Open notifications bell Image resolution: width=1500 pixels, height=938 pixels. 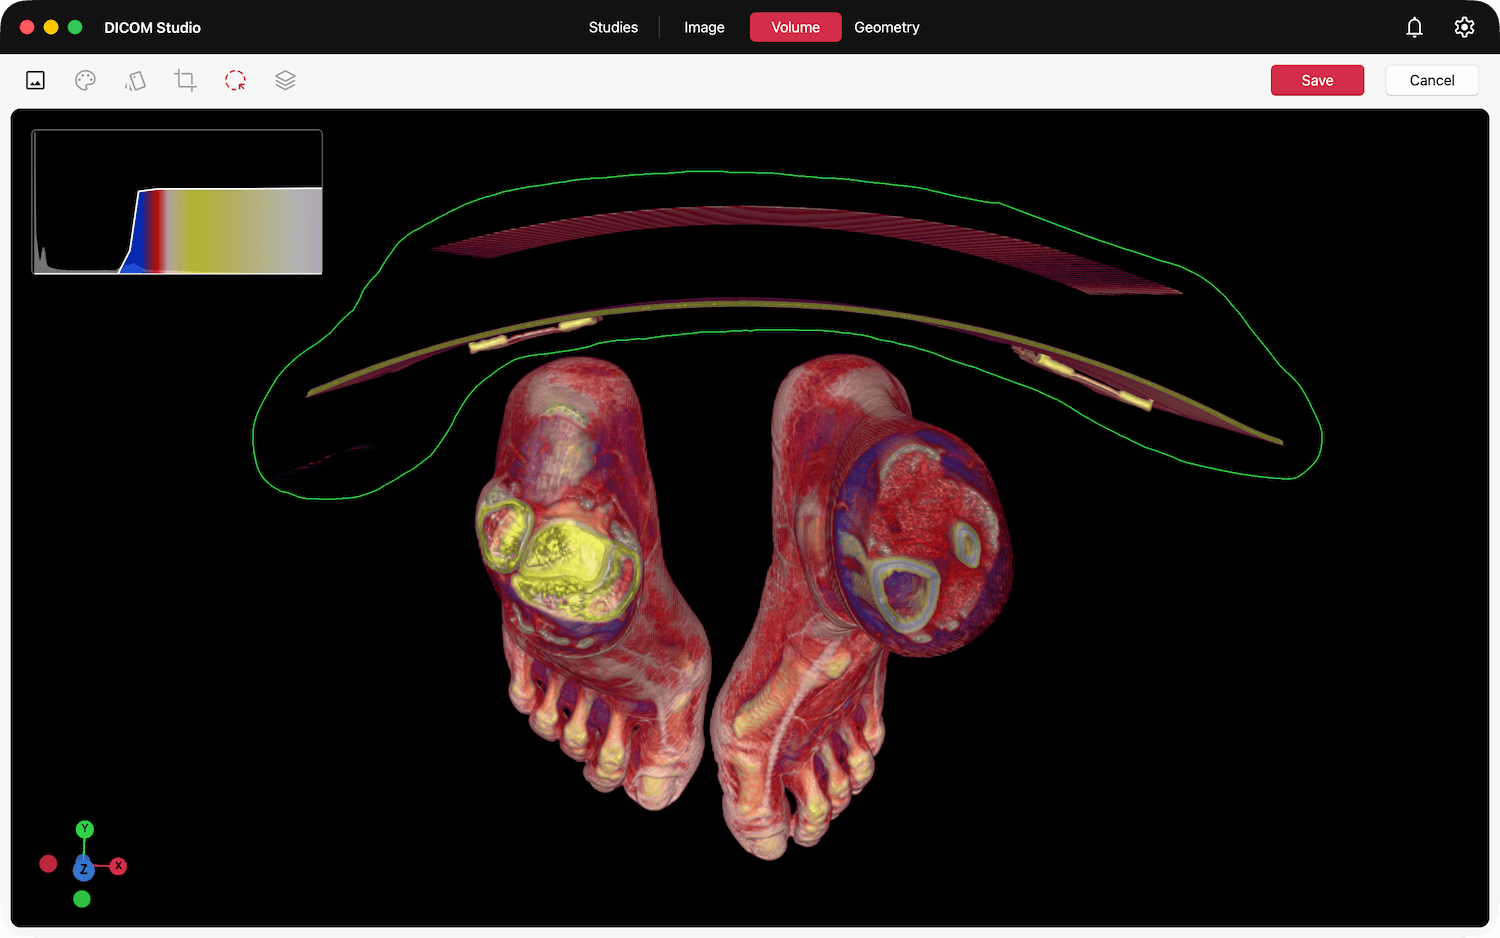coord(1414,27)
